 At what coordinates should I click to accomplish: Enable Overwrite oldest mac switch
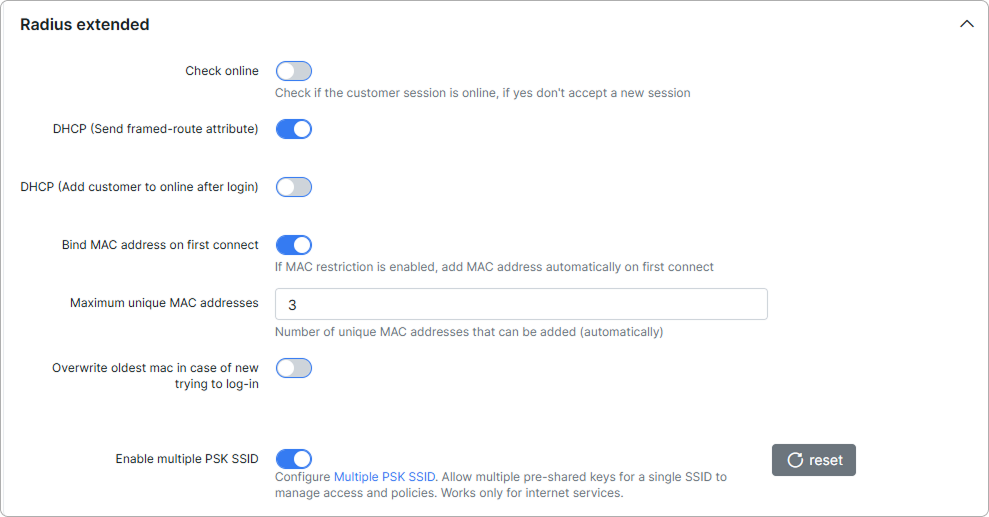coord(294,368)
